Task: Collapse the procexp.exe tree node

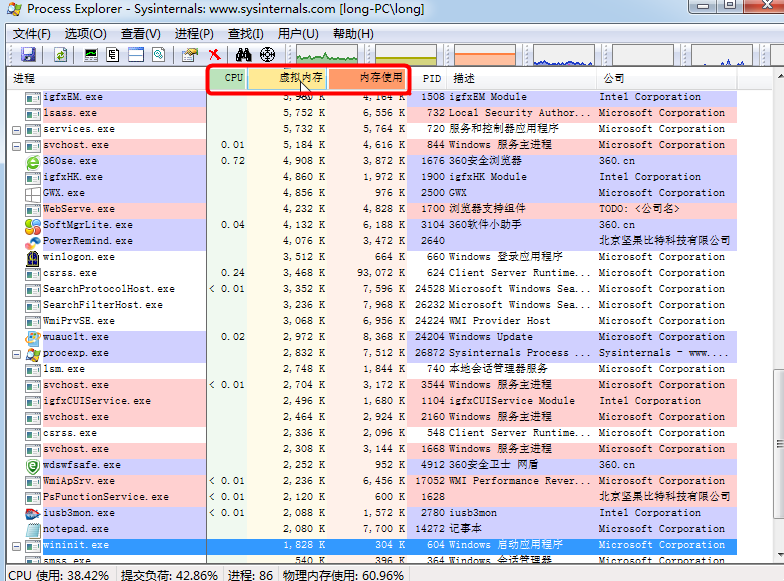Action: click(16, 354)
